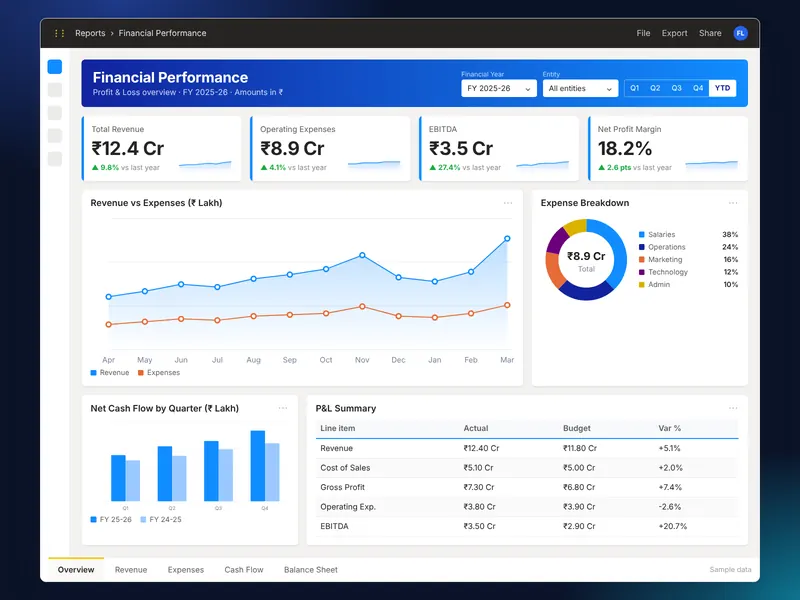Switch to the Overview tab
The image size is (800, 600).
tap(76, 570)
